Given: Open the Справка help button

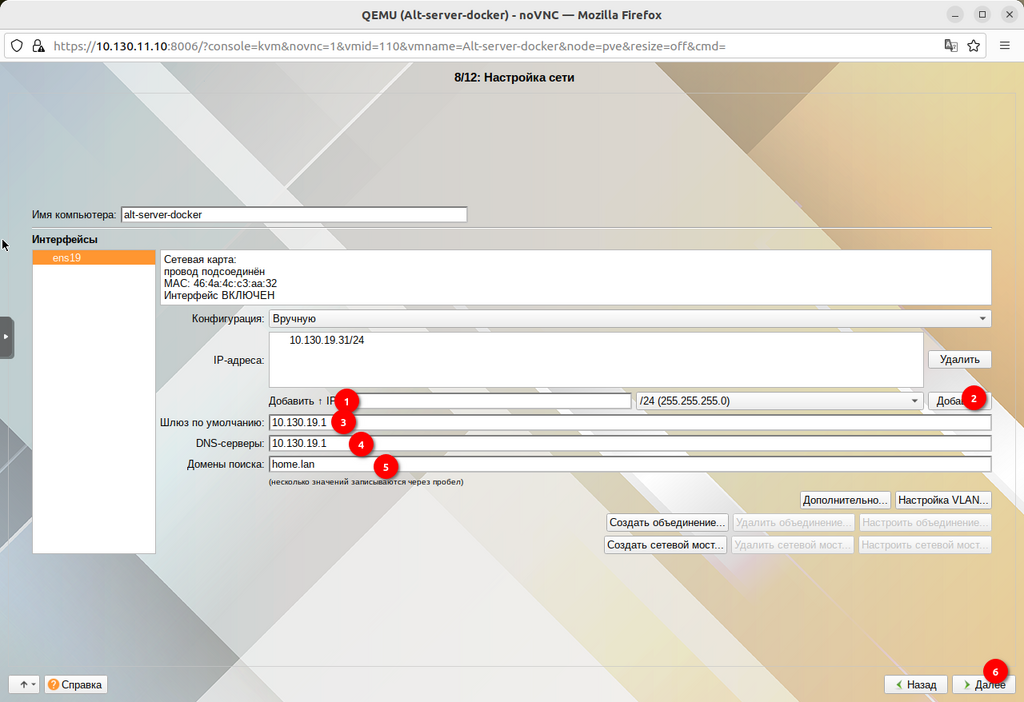Looking at the screenshot, I should 75,685.
